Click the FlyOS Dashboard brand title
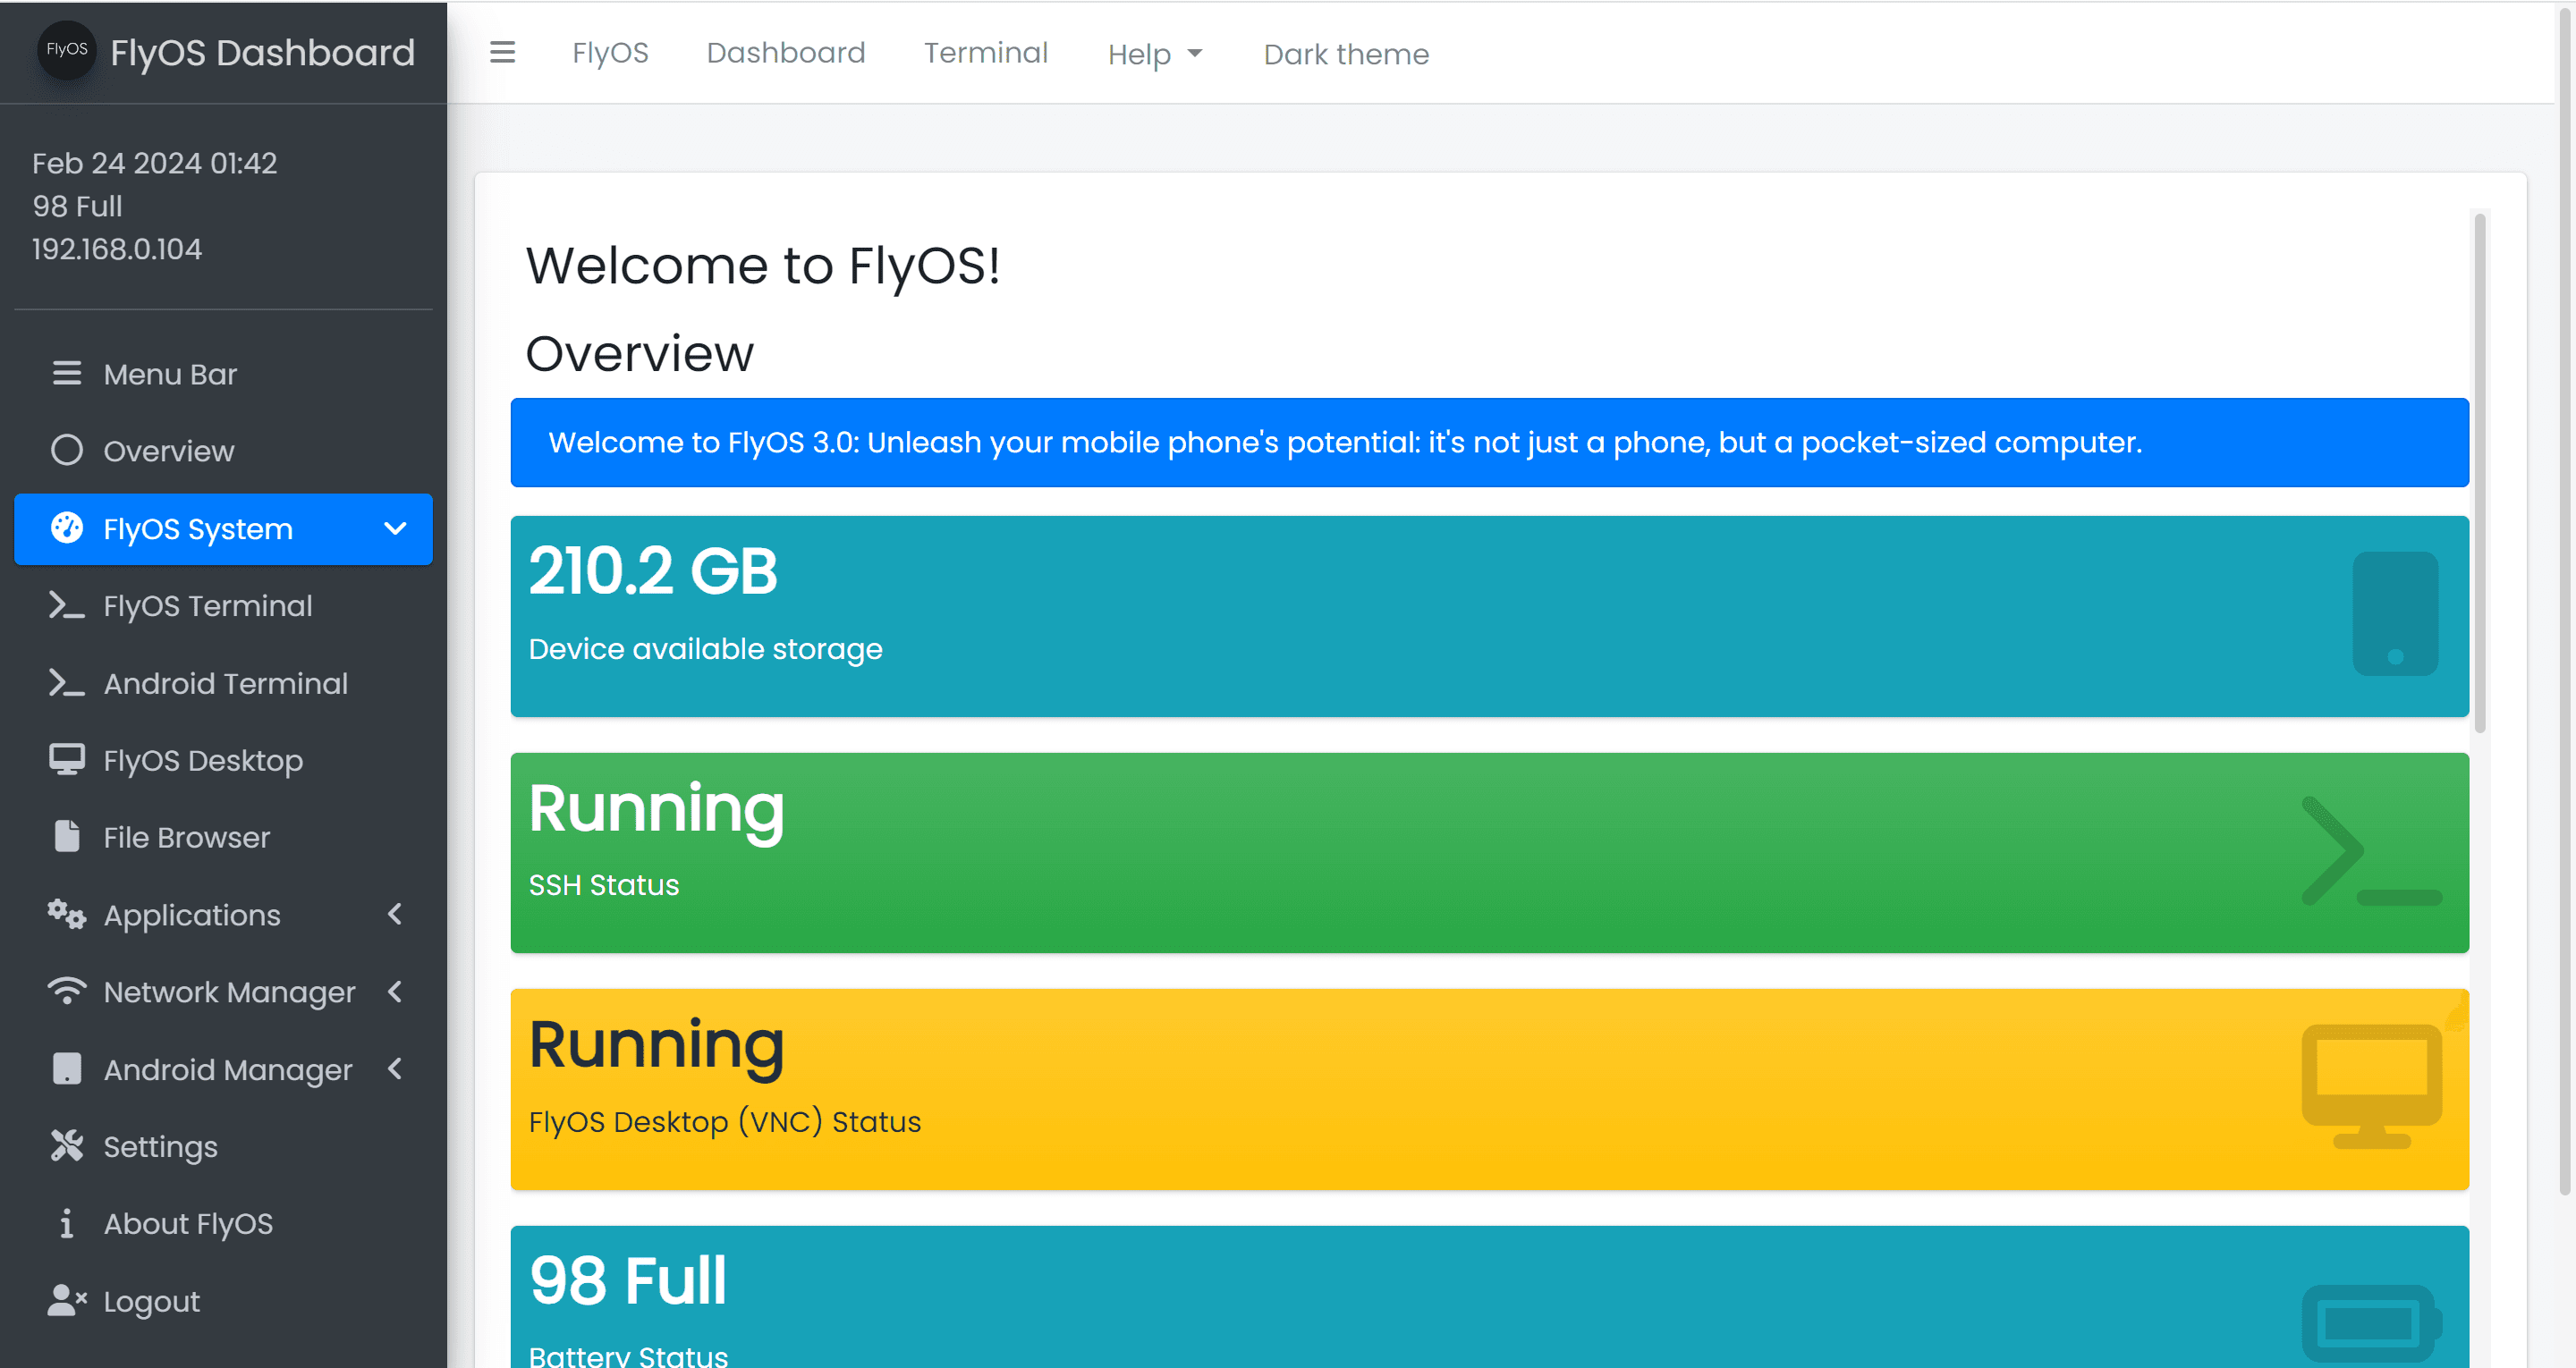Viewport: 2576px width, 1368px height. click(x=262, y=52)
